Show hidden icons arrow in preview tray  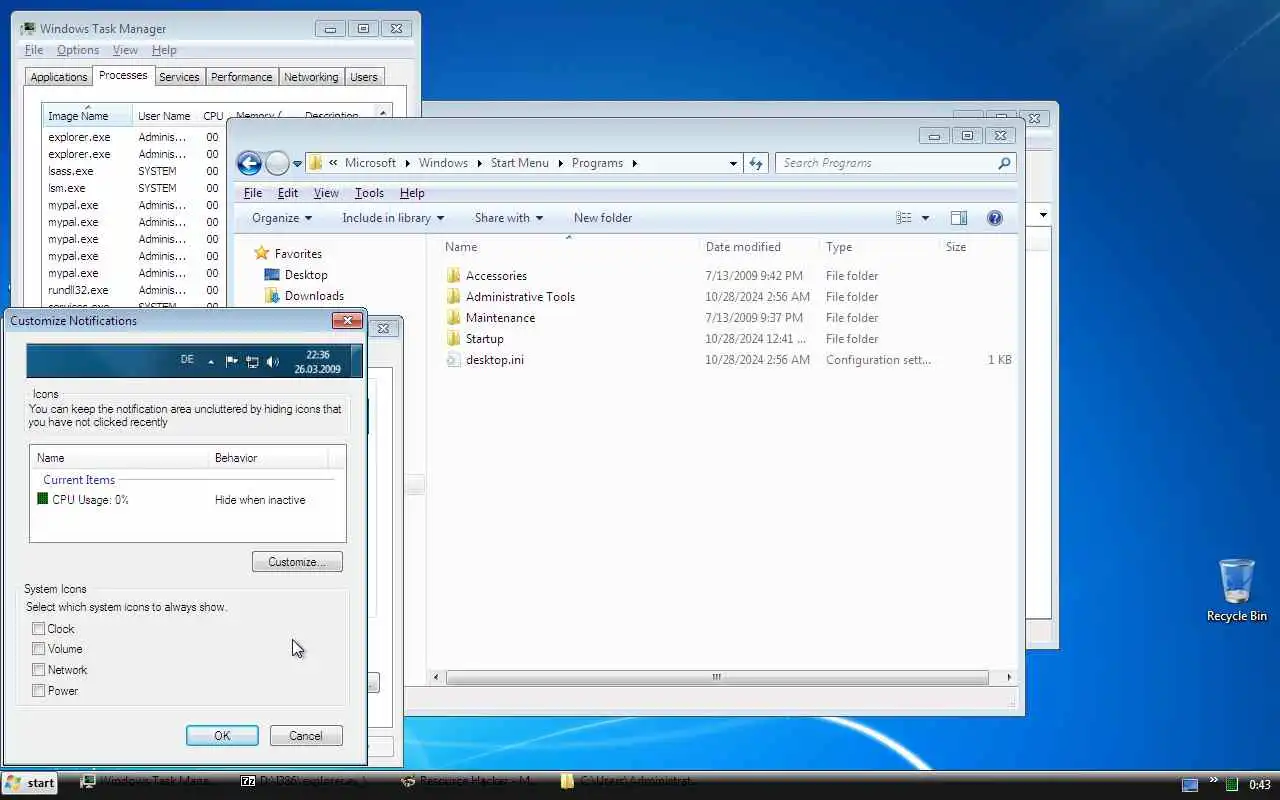pos(210,362)
